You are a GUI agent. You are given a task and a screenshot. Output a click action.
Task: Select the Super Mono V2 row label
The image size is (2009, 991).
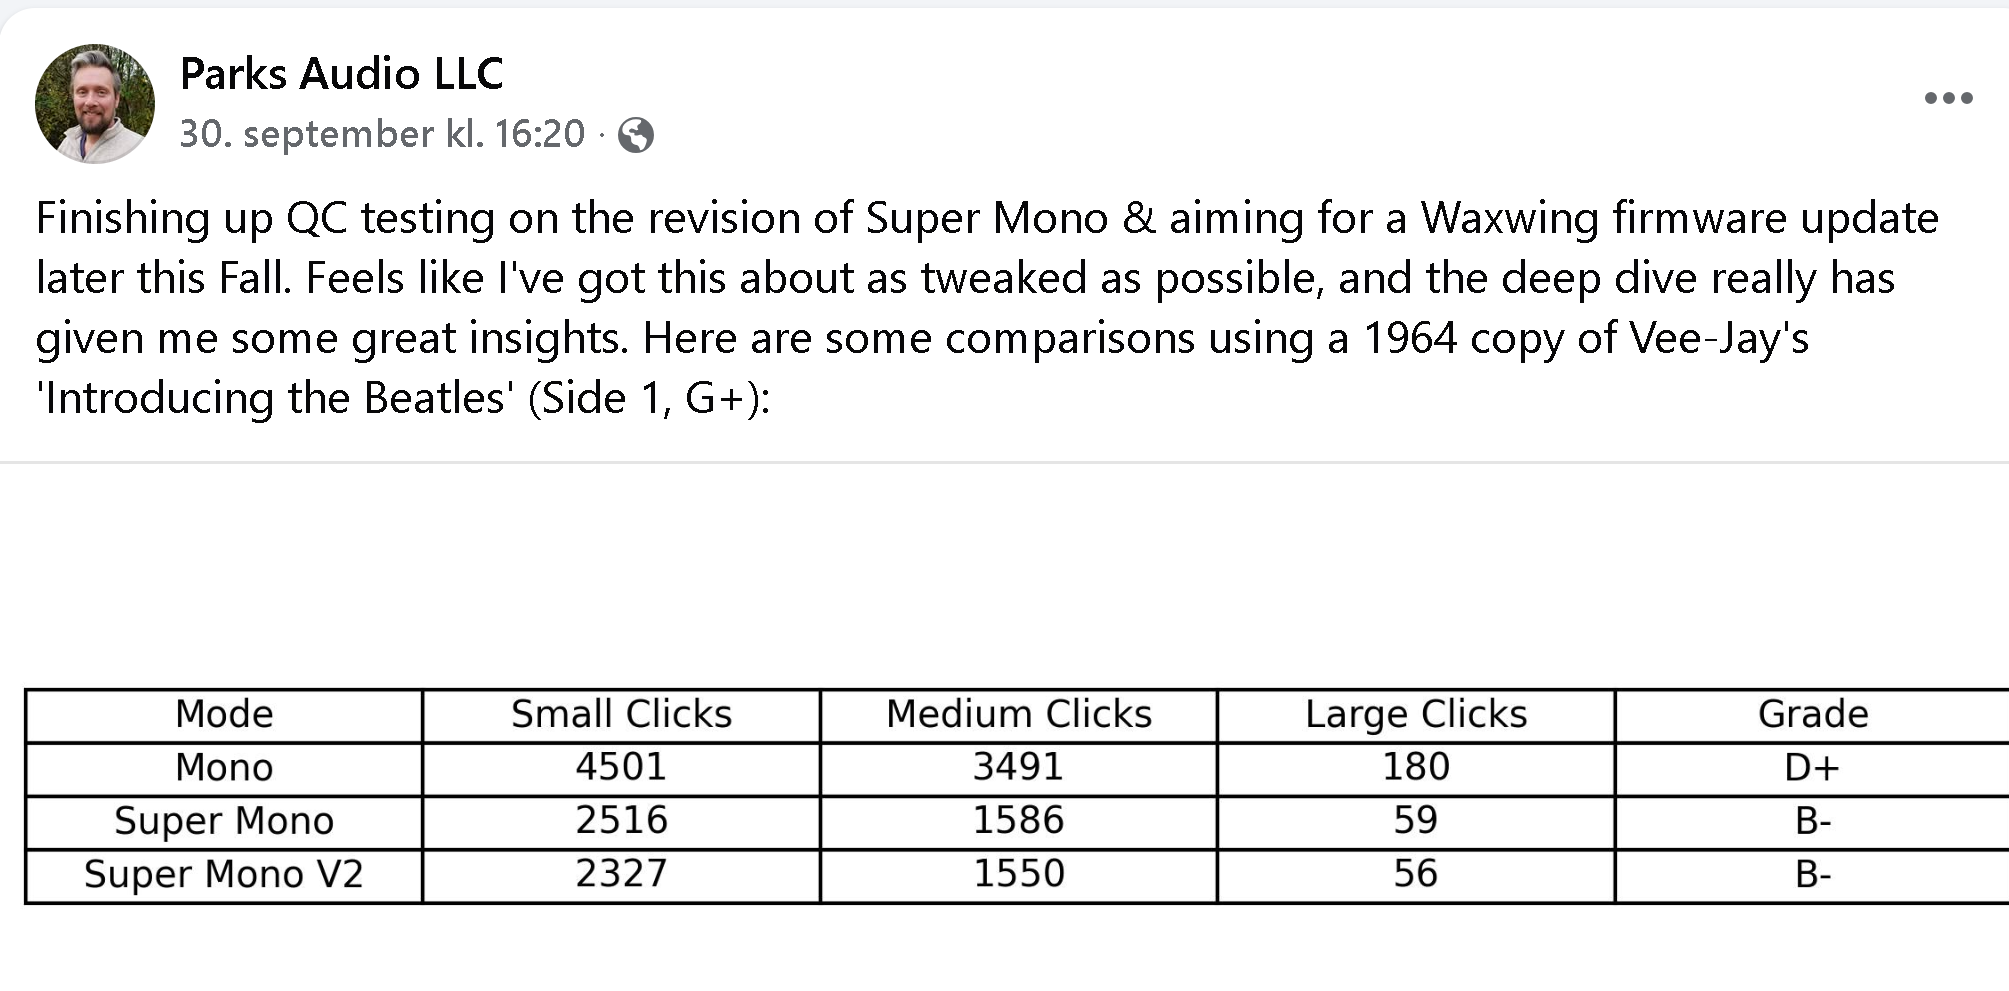[224, 875]
